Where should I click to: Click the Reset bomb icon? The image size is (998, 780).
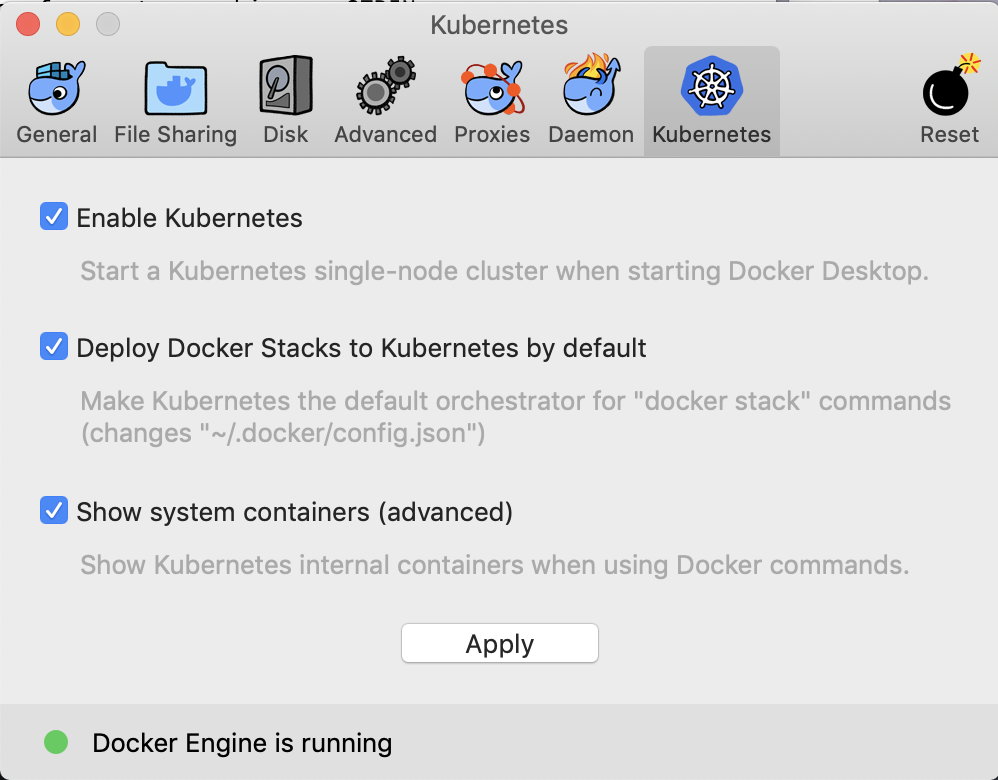947,90
